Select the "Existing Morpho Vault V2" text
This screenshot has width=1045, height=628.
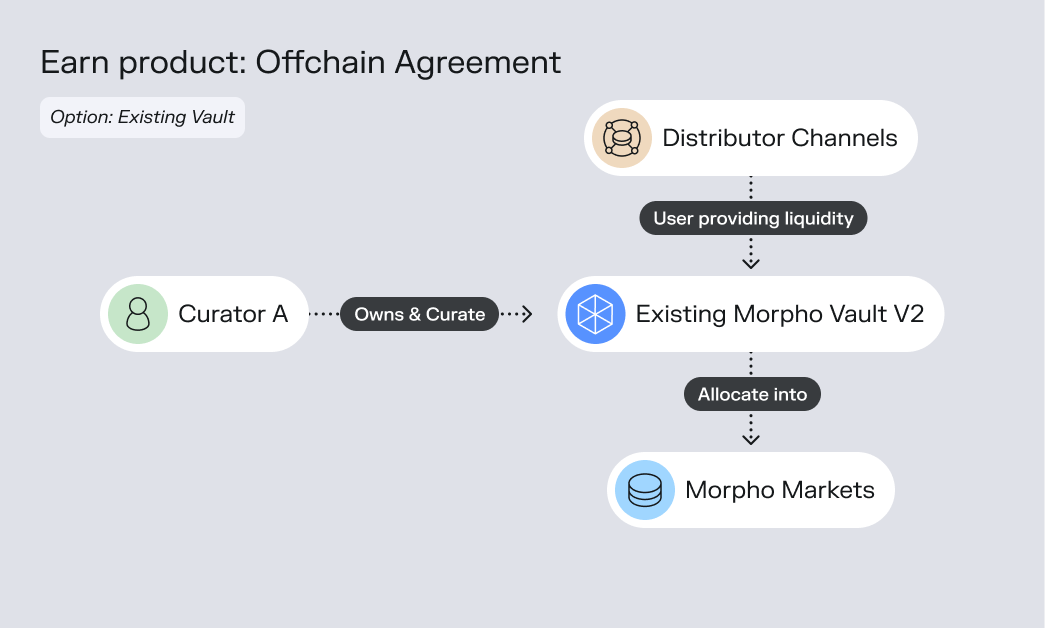(780, 314)
